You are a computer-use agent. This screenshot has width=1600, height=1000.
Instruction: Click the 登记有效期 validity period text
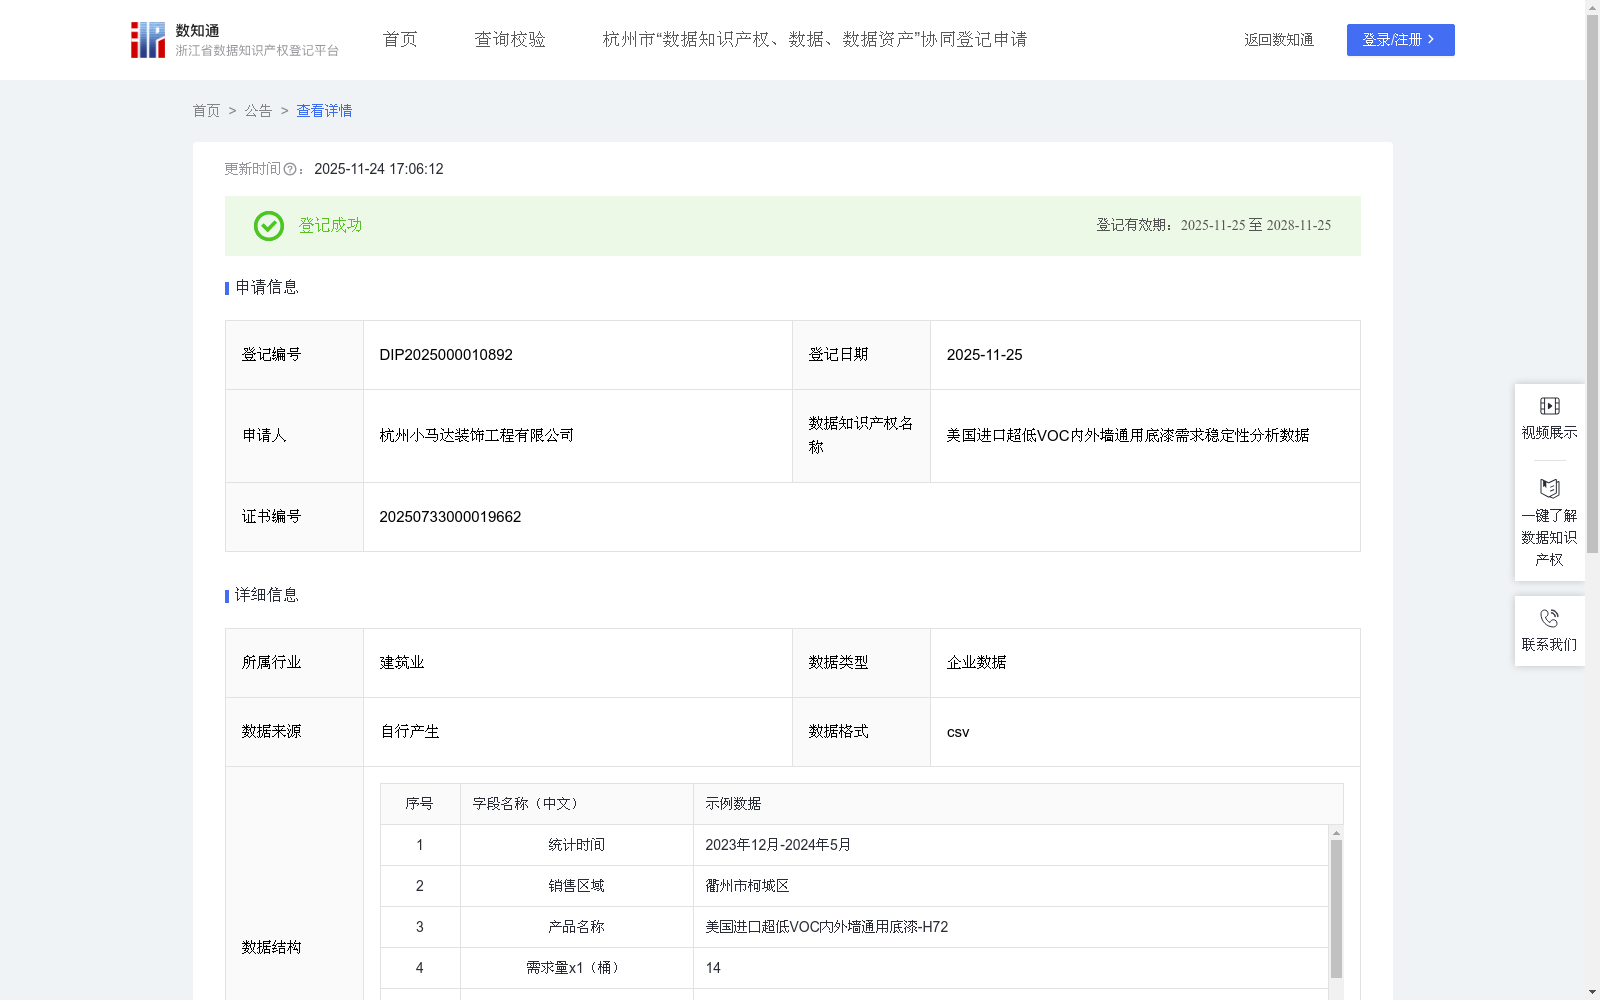pos(1213,226)
